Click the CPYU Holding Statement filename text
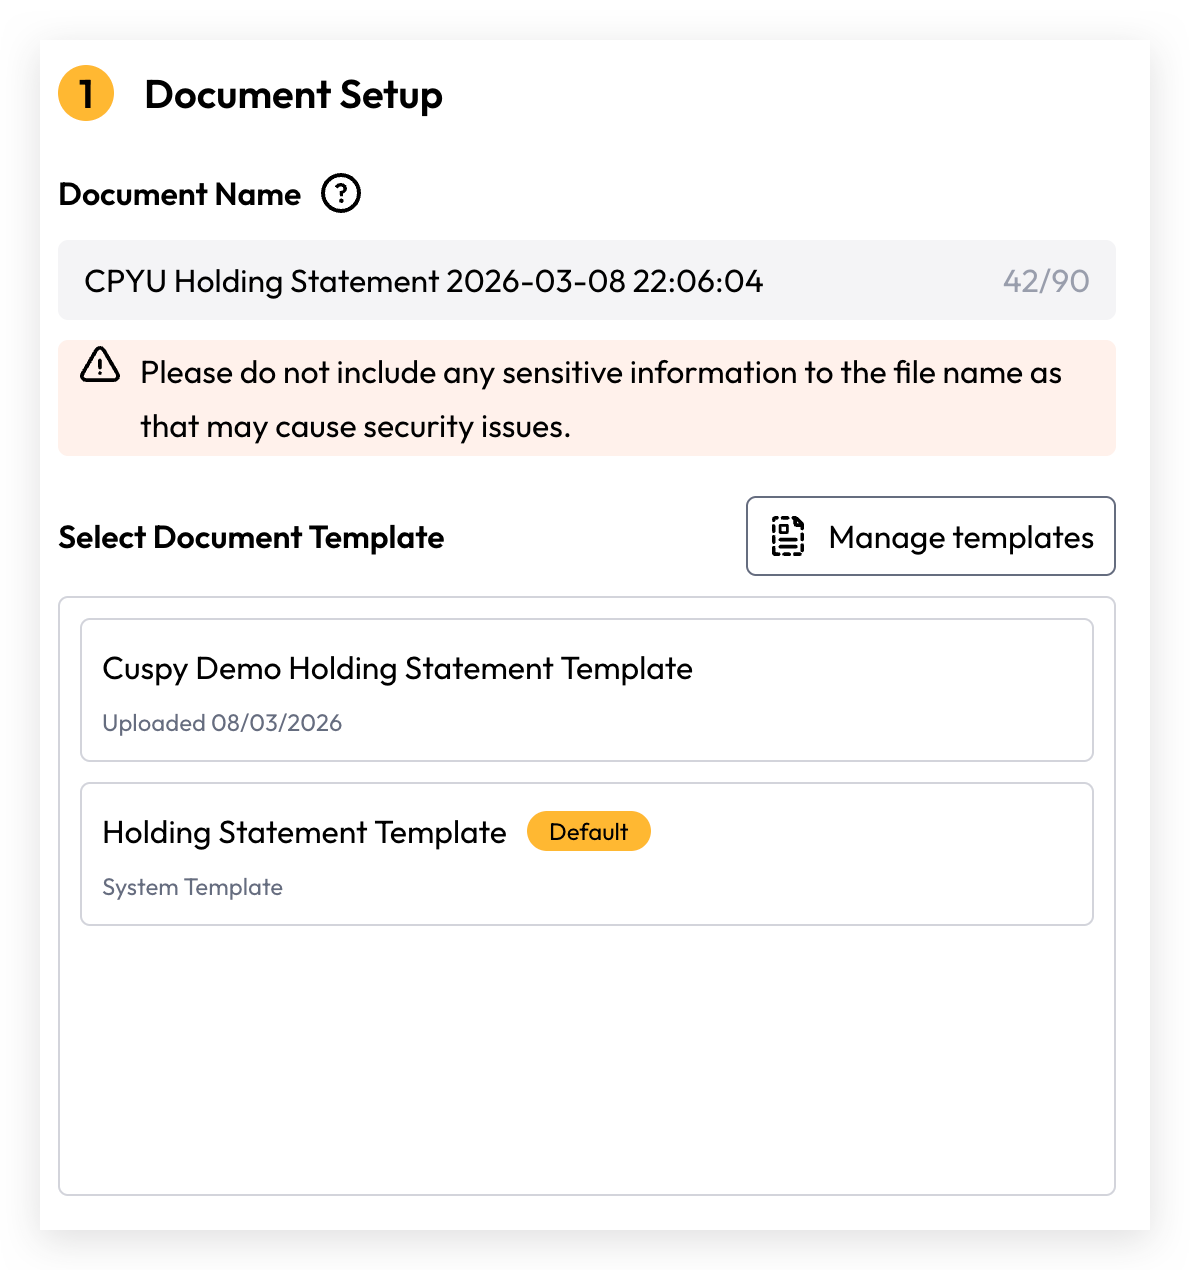The height and width of the screenshot is (1270, 1190). (424, 281)
